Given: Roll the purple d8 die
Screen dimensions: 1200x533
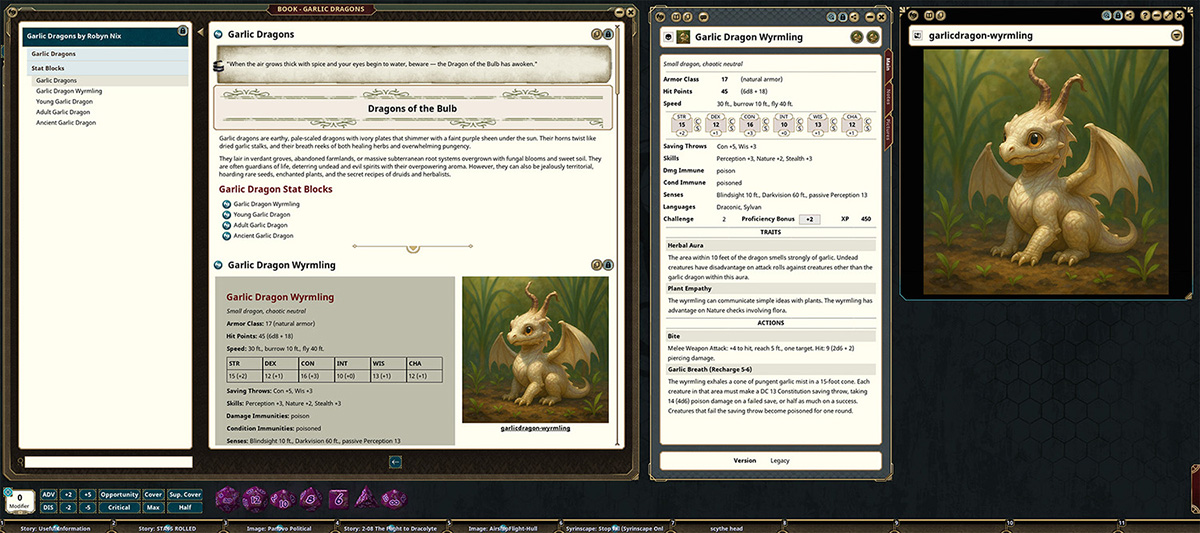Looking at the screenshot, I should [310, 497].
